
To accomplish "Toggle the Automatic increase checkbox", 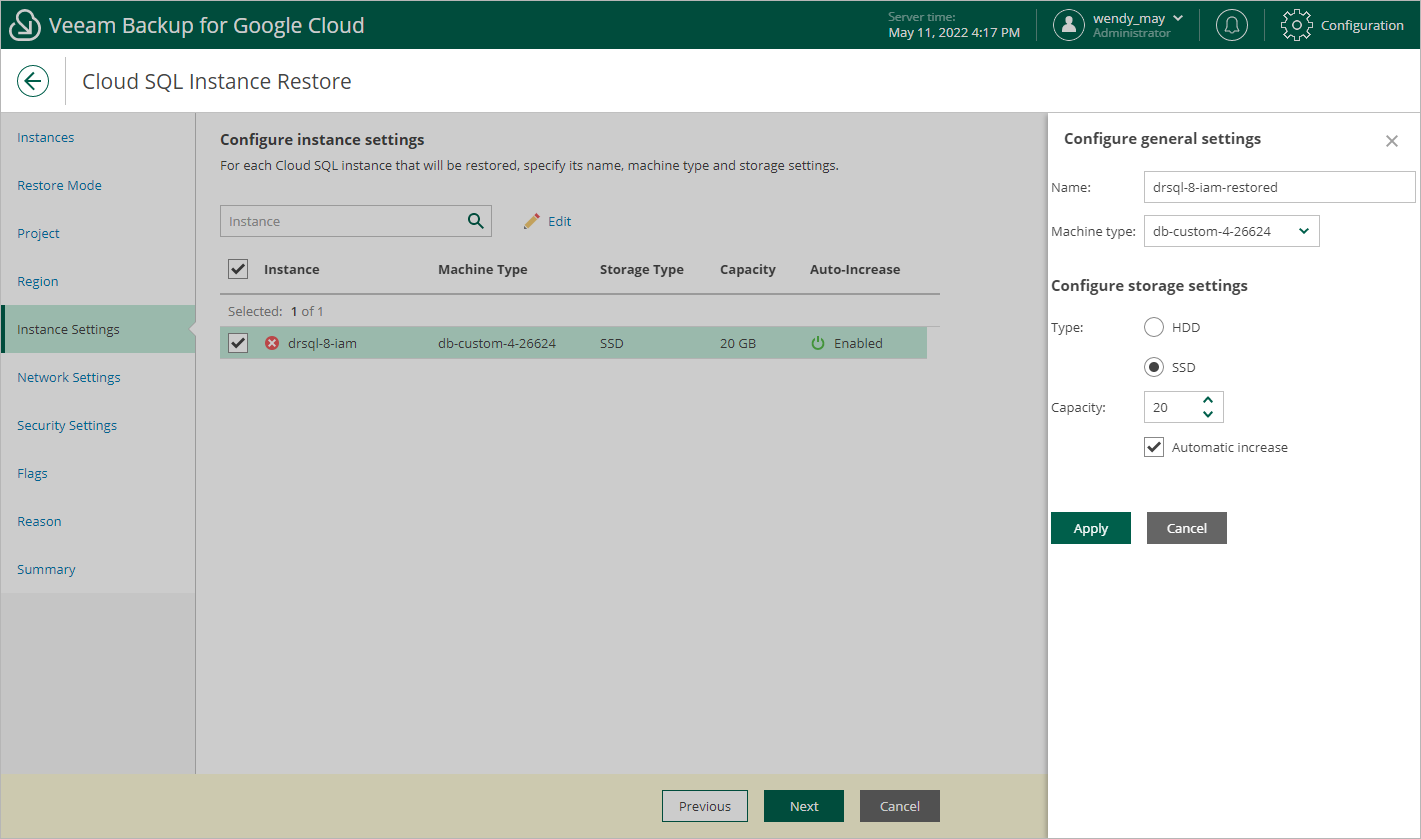I will coord(1154,447).
